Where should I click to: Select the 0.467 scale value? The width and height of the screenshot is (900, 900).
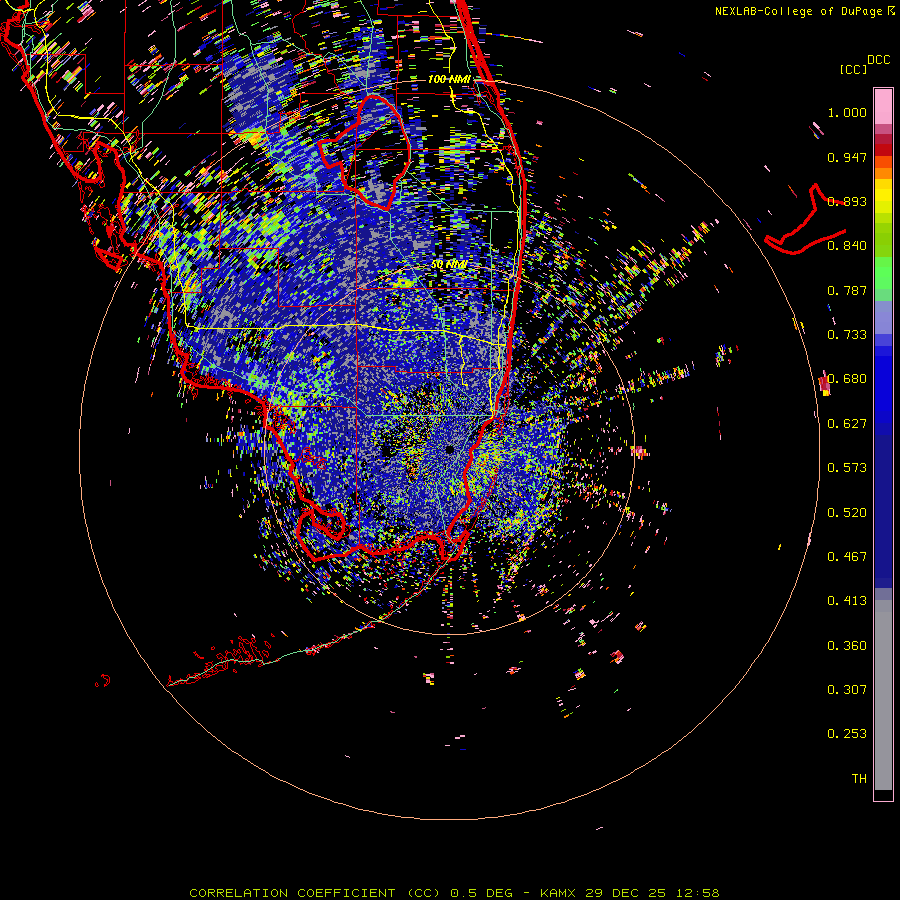click(847, 557)
